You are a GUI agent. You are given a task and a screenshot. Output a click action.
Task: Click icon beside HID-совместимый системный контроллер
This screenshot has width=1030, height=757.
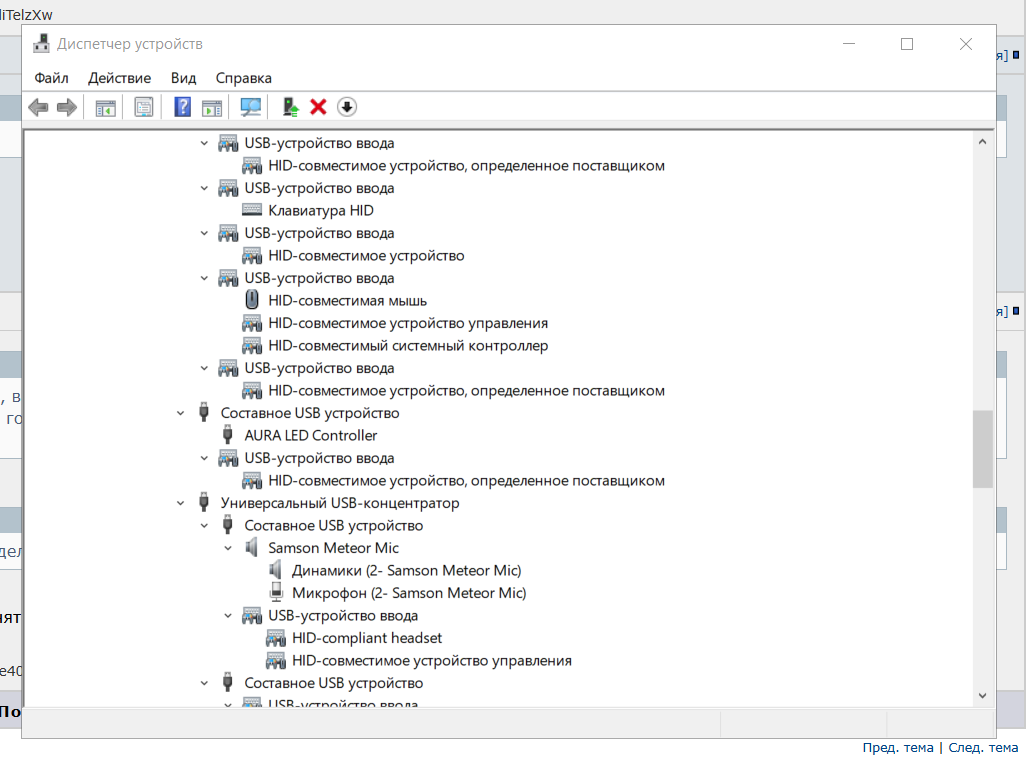coord(252,346)
